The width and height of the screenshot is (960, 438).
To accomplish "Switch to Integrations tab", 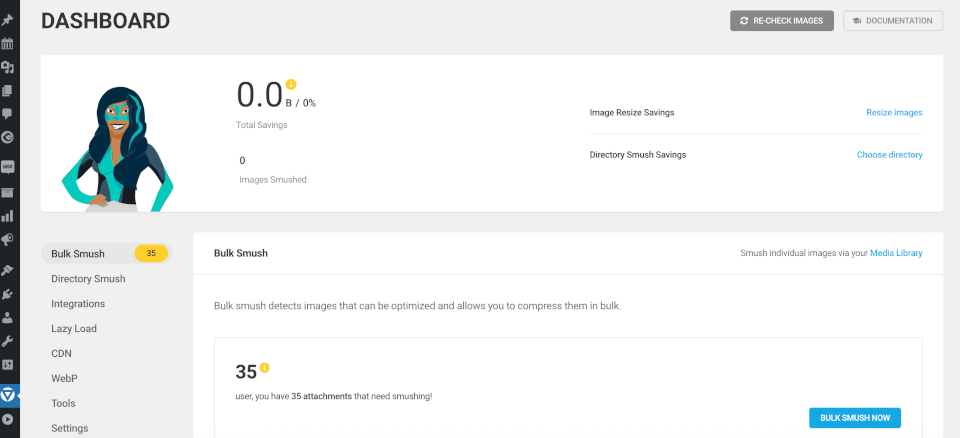I will (x=78, y=304).
